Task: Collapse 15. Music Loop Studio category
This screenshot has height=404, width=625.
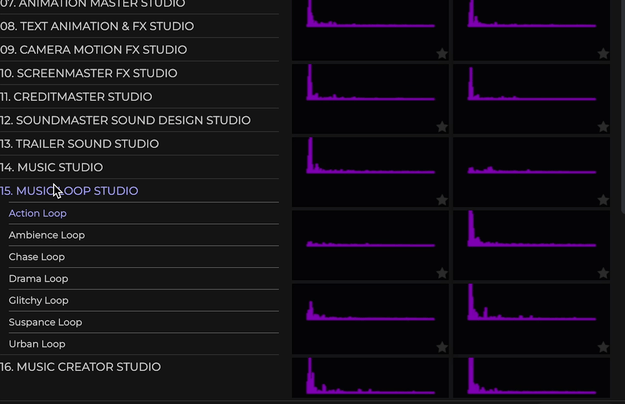Action: coord(69,191)
